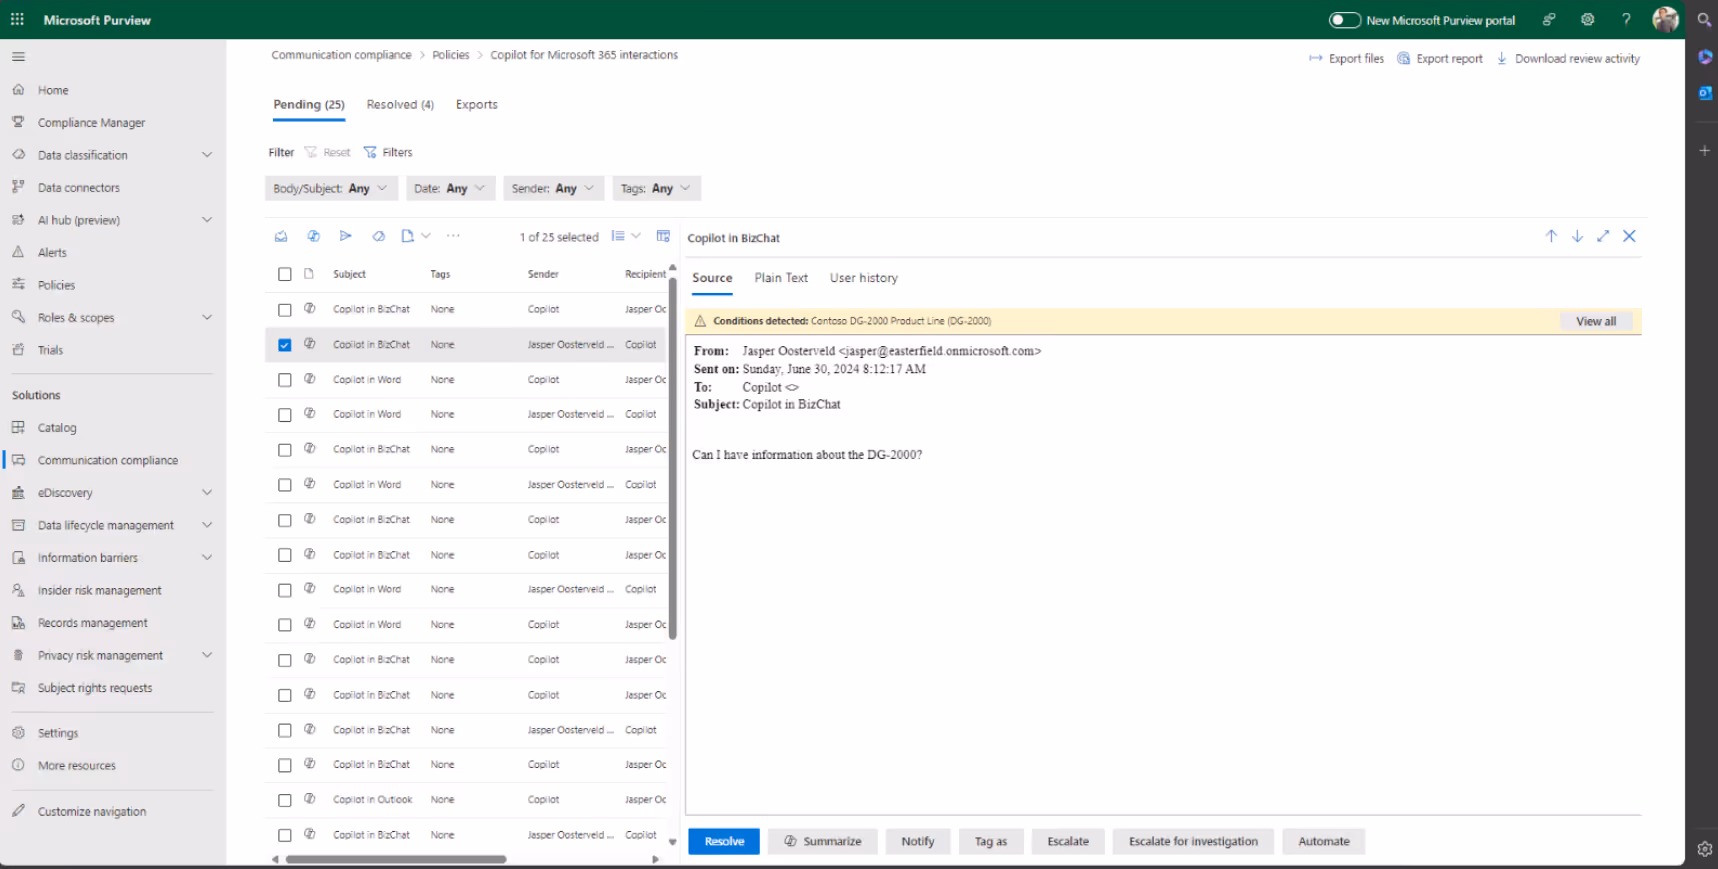The width and height of the screenshot is (1718, 869).
Task: Switch to the Resolved (4) tab
Action: [400, 104]
